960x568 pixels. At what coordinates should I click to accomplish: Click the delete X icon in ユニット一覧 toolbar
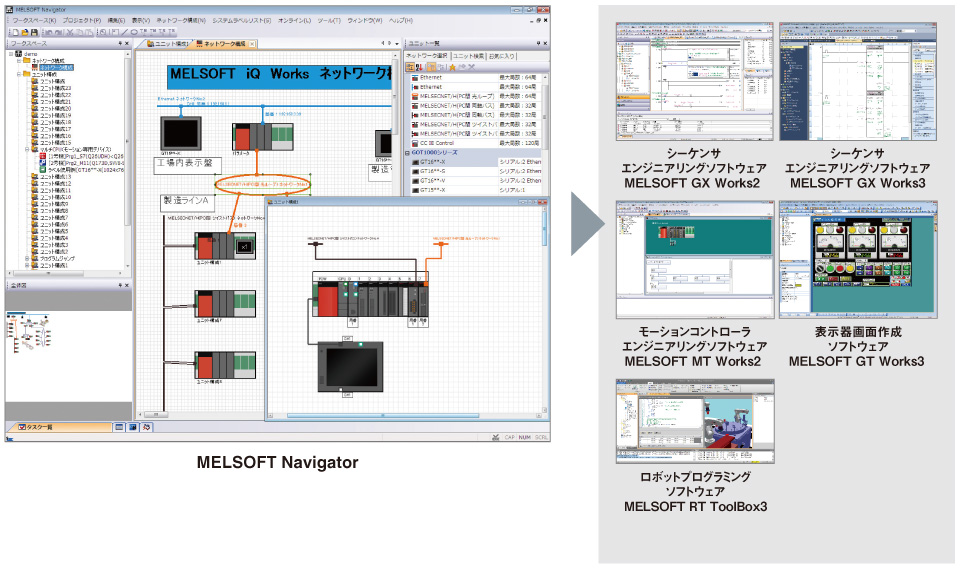(x=471, y=67)
